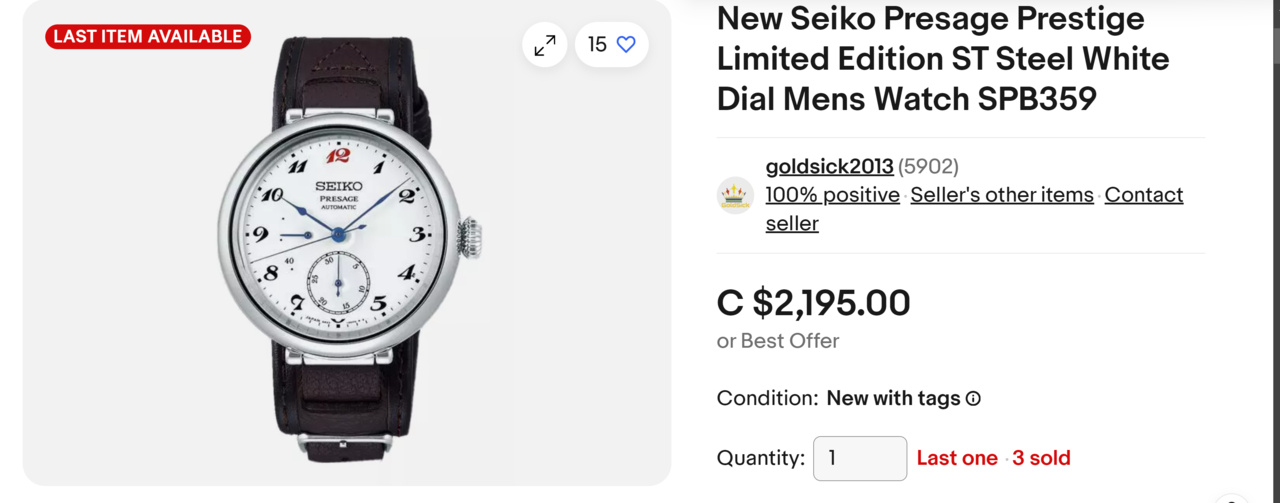Click the C $2,195.00 price

click(813, 302)
